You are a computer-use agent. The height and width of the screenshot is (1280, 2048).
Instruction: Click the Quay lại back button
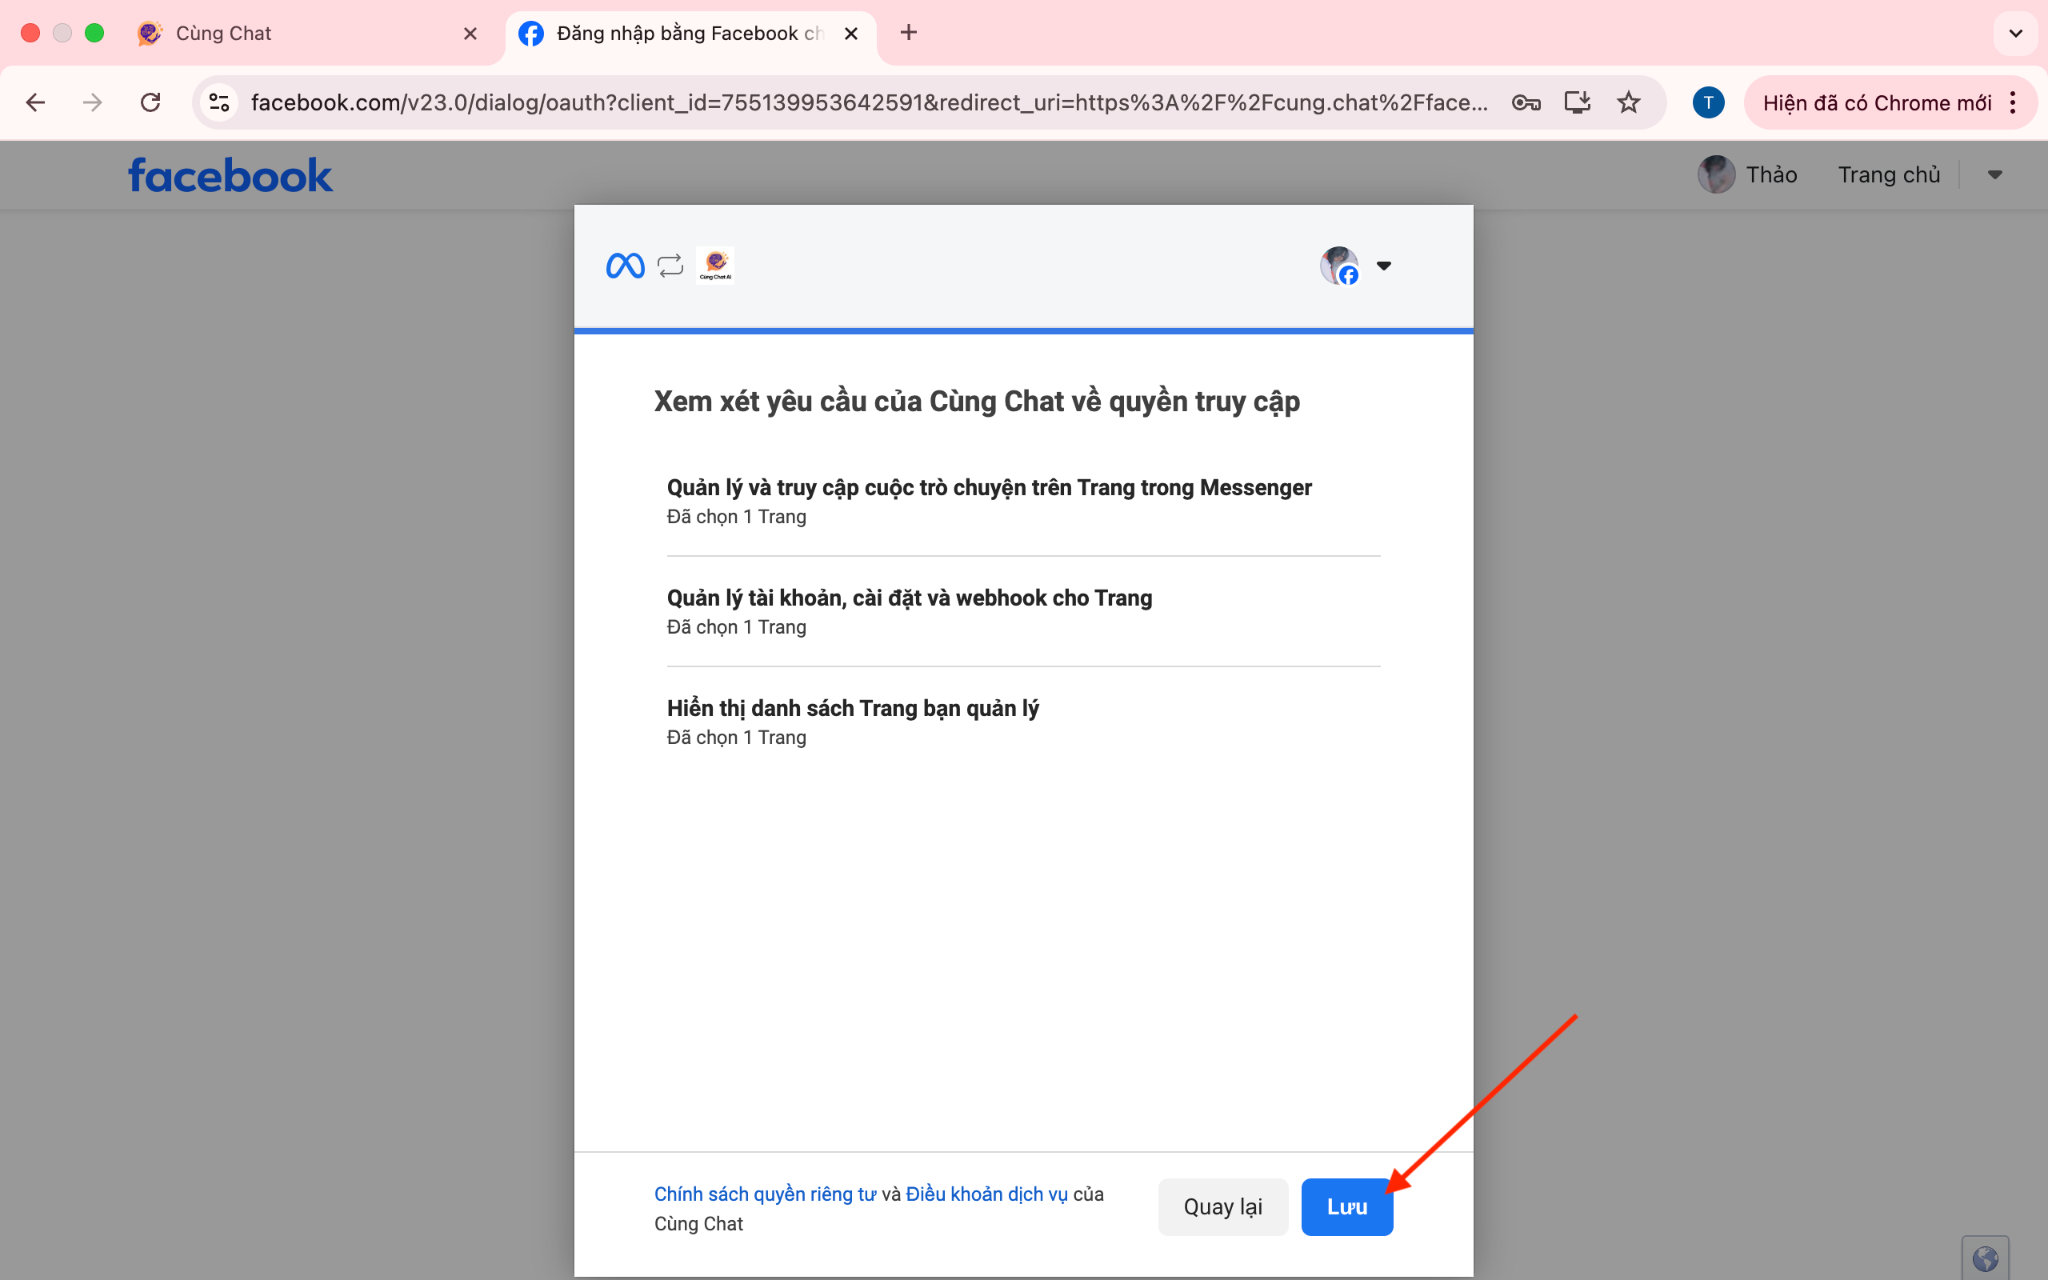click(x=1222, y=1207)
